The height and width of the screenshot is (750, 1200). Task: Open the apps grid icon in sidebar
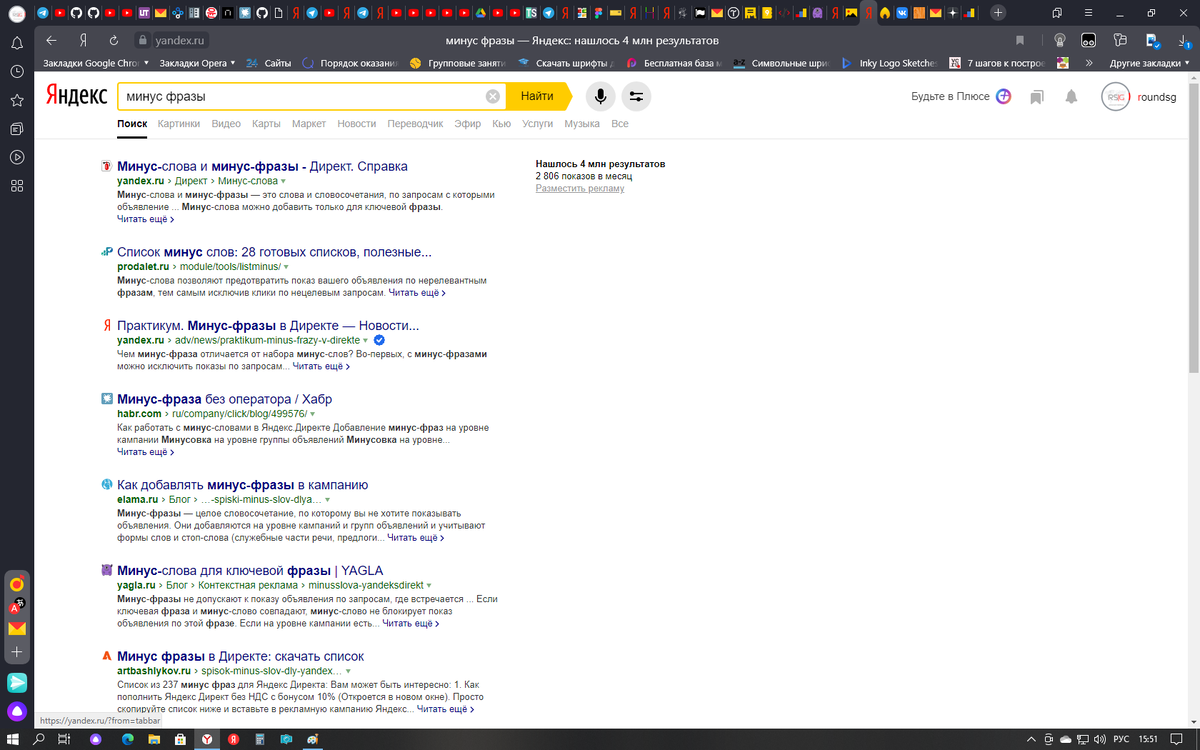(x=17, y=186)
